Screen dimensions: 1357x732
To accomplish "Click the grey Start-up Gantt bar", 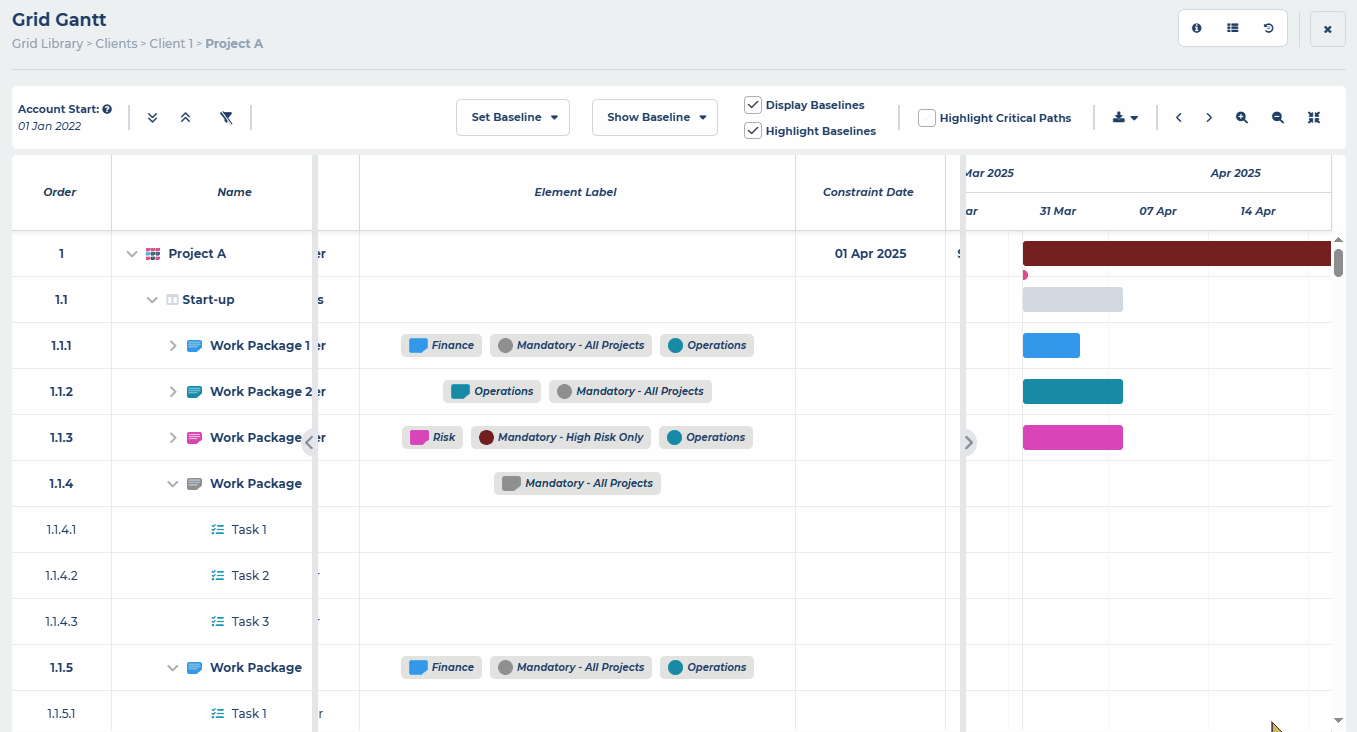I will point(1073,300).
